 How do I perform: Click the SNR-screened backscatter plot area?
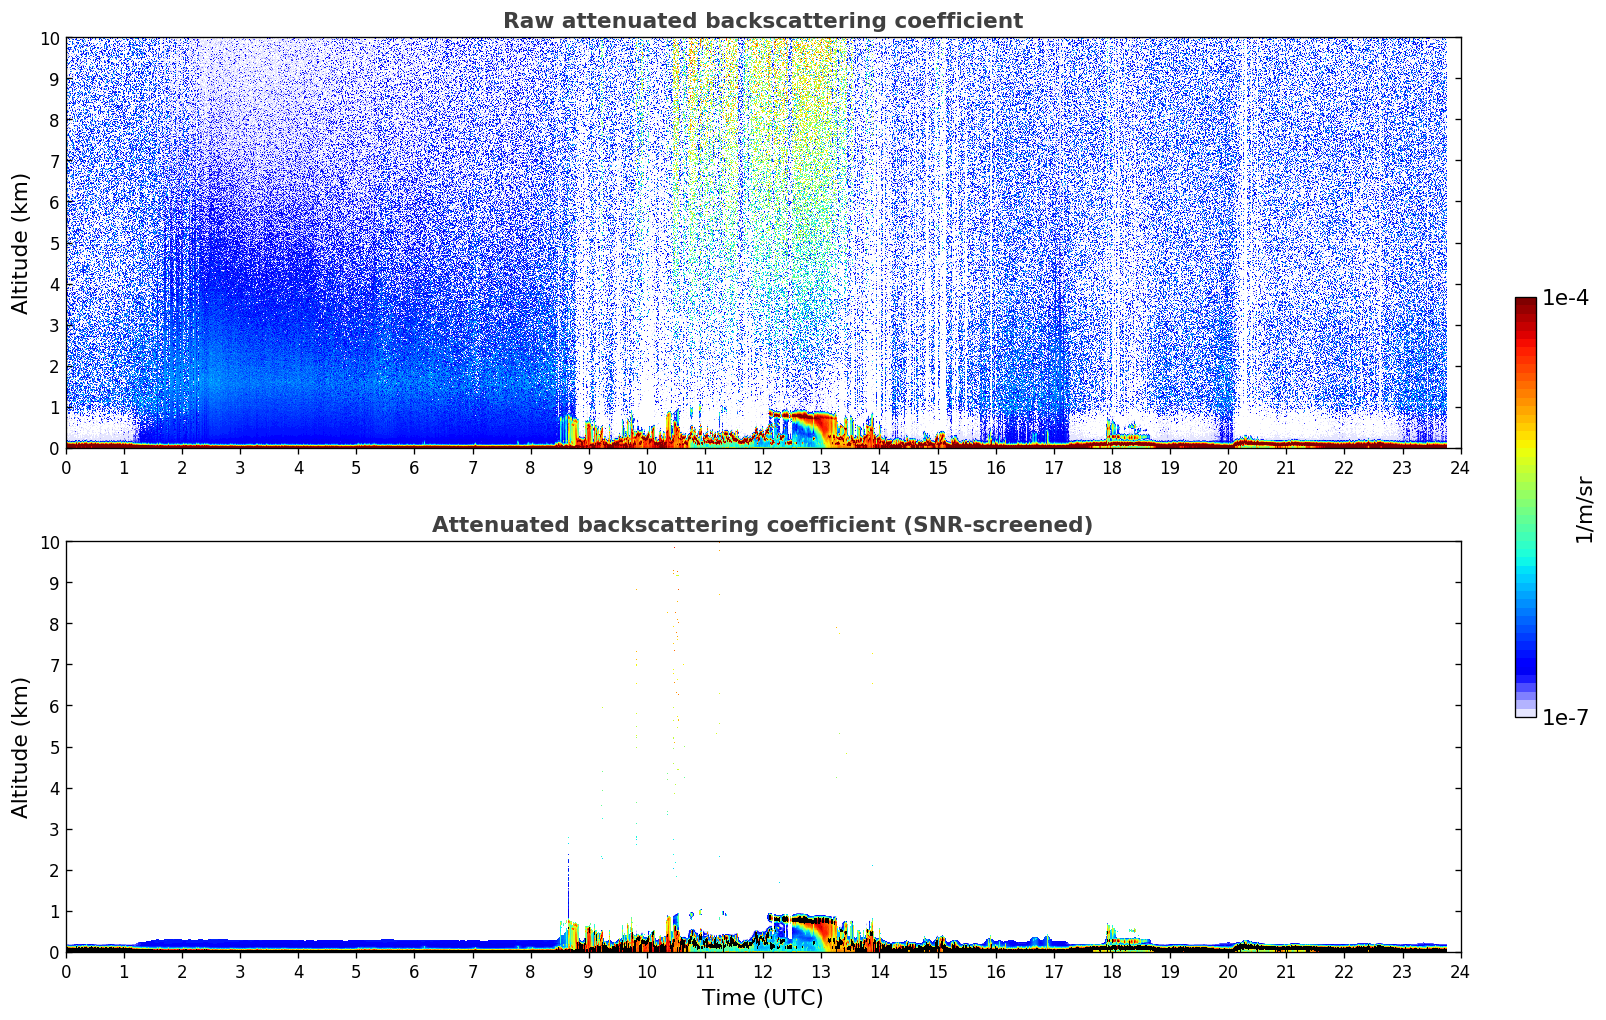coord(763,747)
